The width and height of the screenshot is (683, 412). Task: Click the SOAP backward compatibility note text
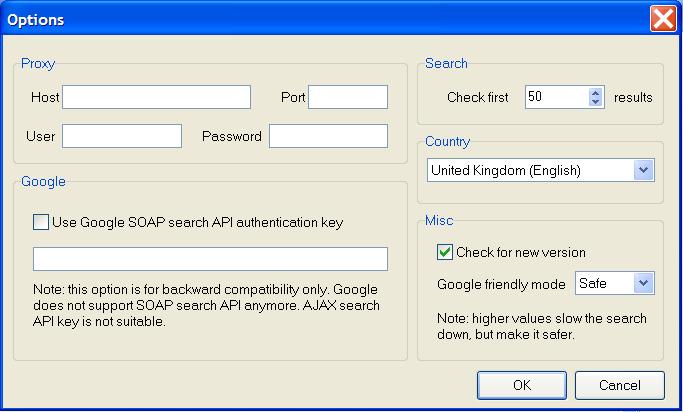[x=206, y=306]
